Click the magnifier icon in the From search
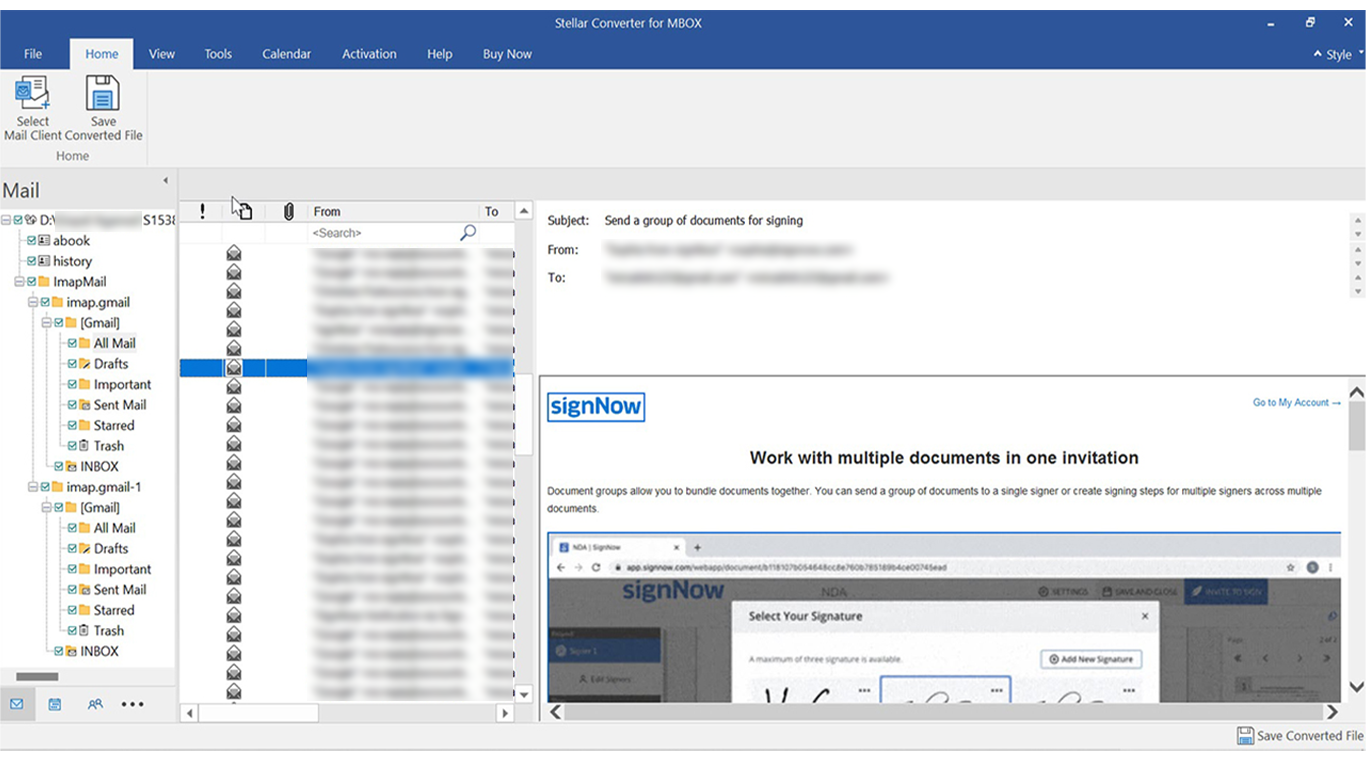1366x768 pixels. coord(468,232)
